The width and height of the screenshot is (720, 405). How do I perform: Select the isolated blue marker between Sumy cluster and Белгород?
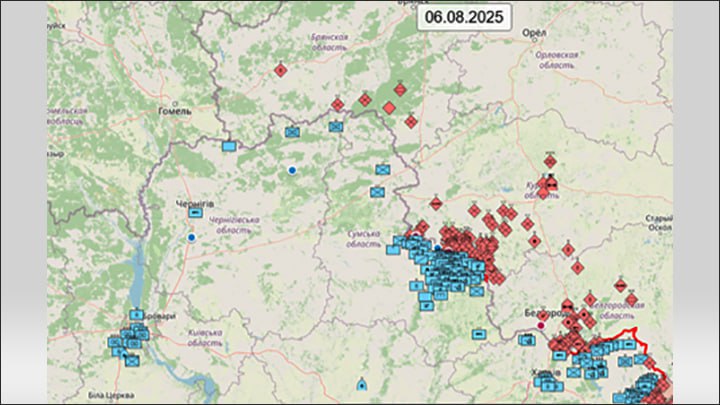coord(480,334)
